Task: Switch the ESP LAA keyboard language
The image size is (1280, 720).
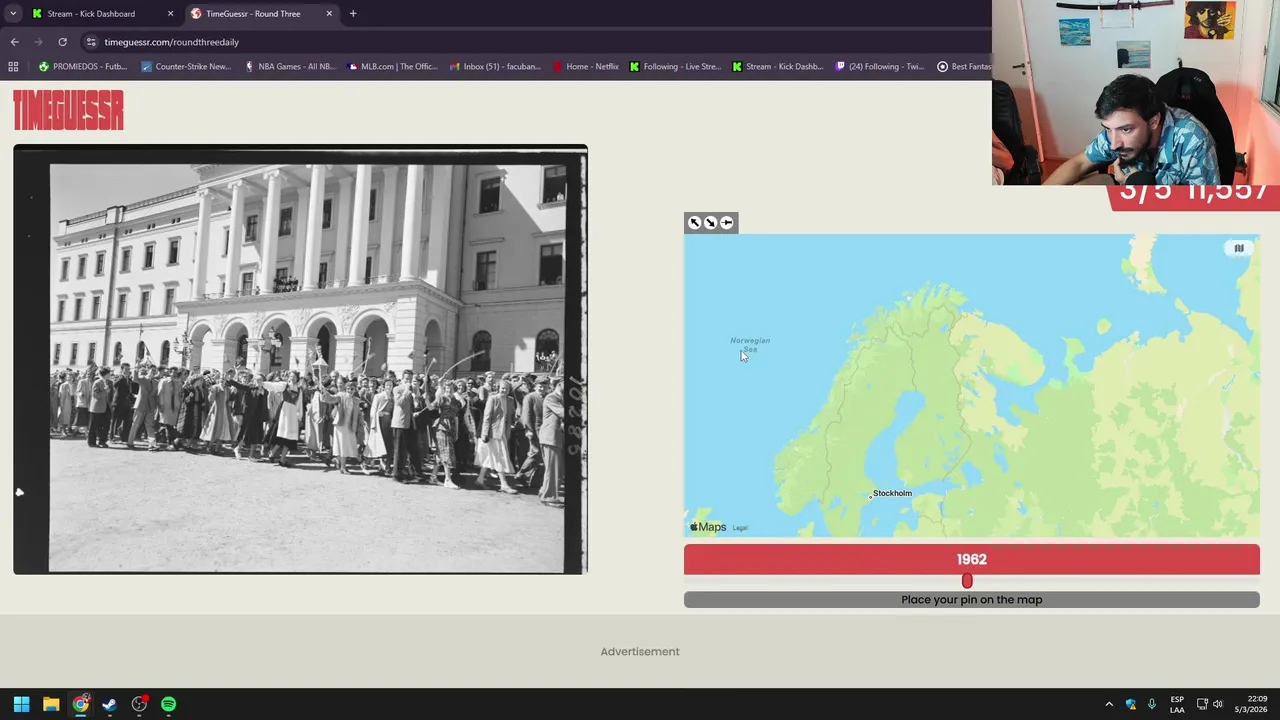Action: tap(1177, 704)
